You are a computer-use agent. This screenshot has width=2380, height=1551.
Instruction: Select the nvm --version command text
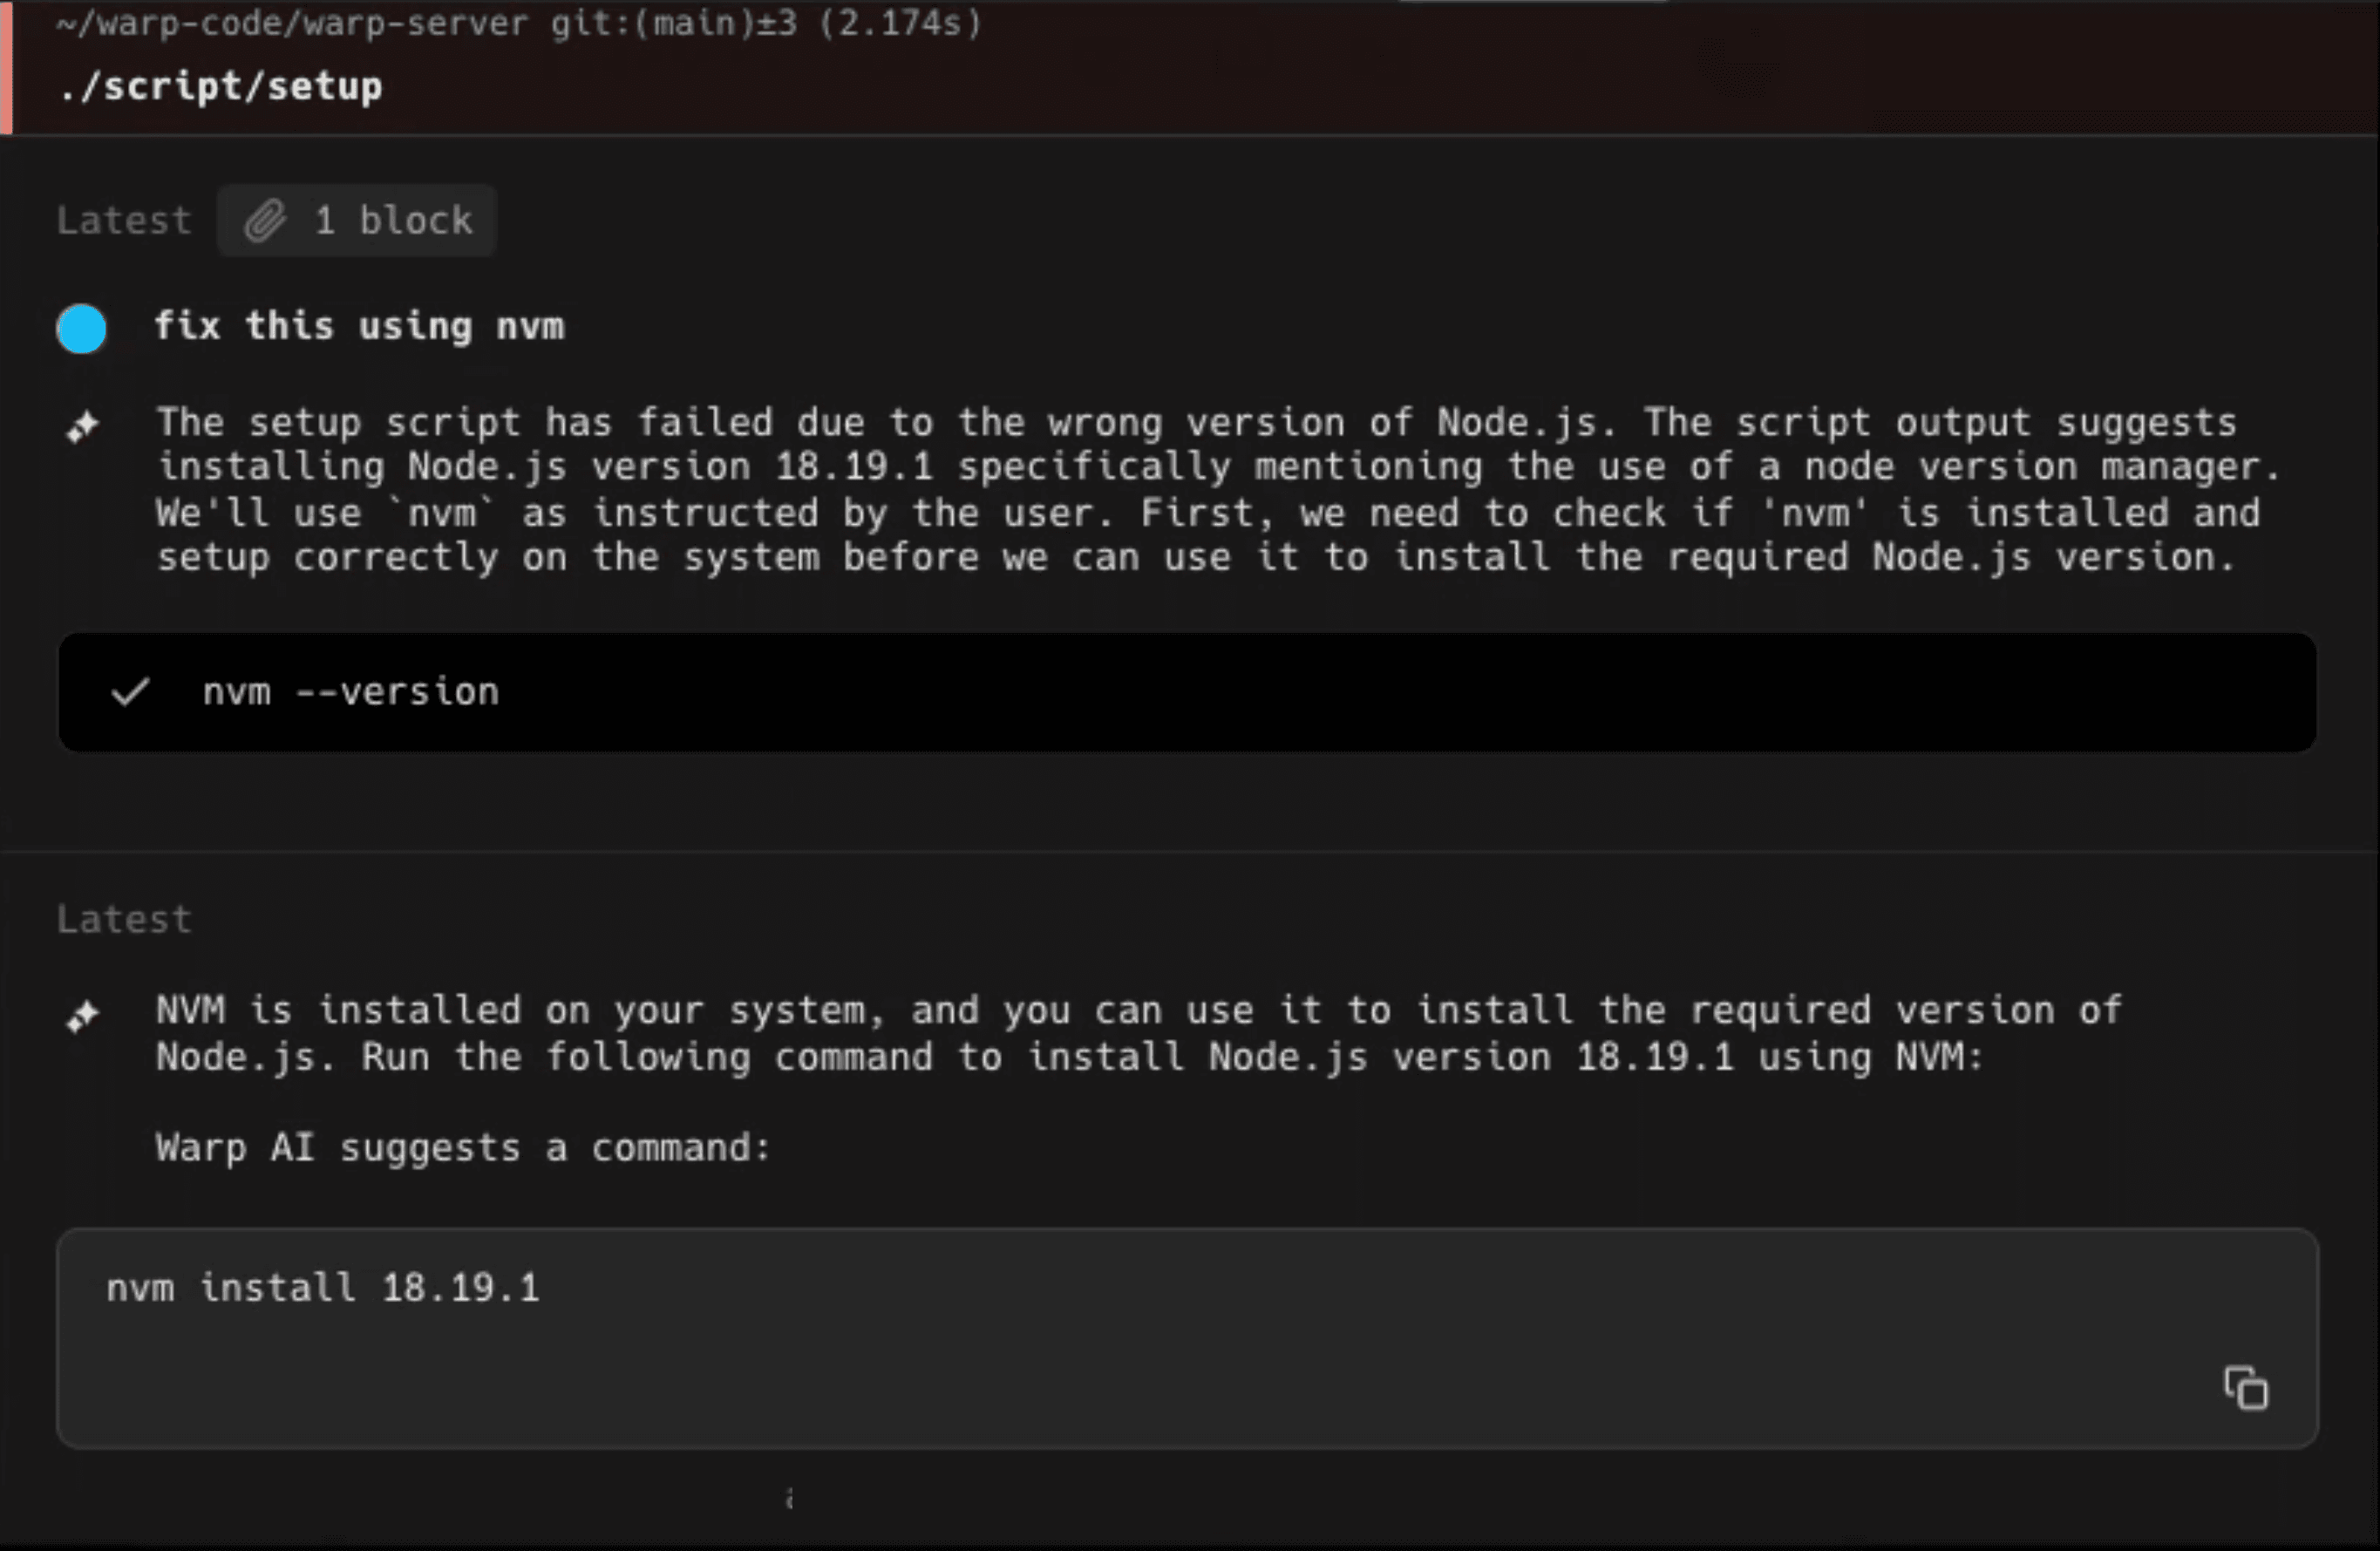tap(350, 692)
